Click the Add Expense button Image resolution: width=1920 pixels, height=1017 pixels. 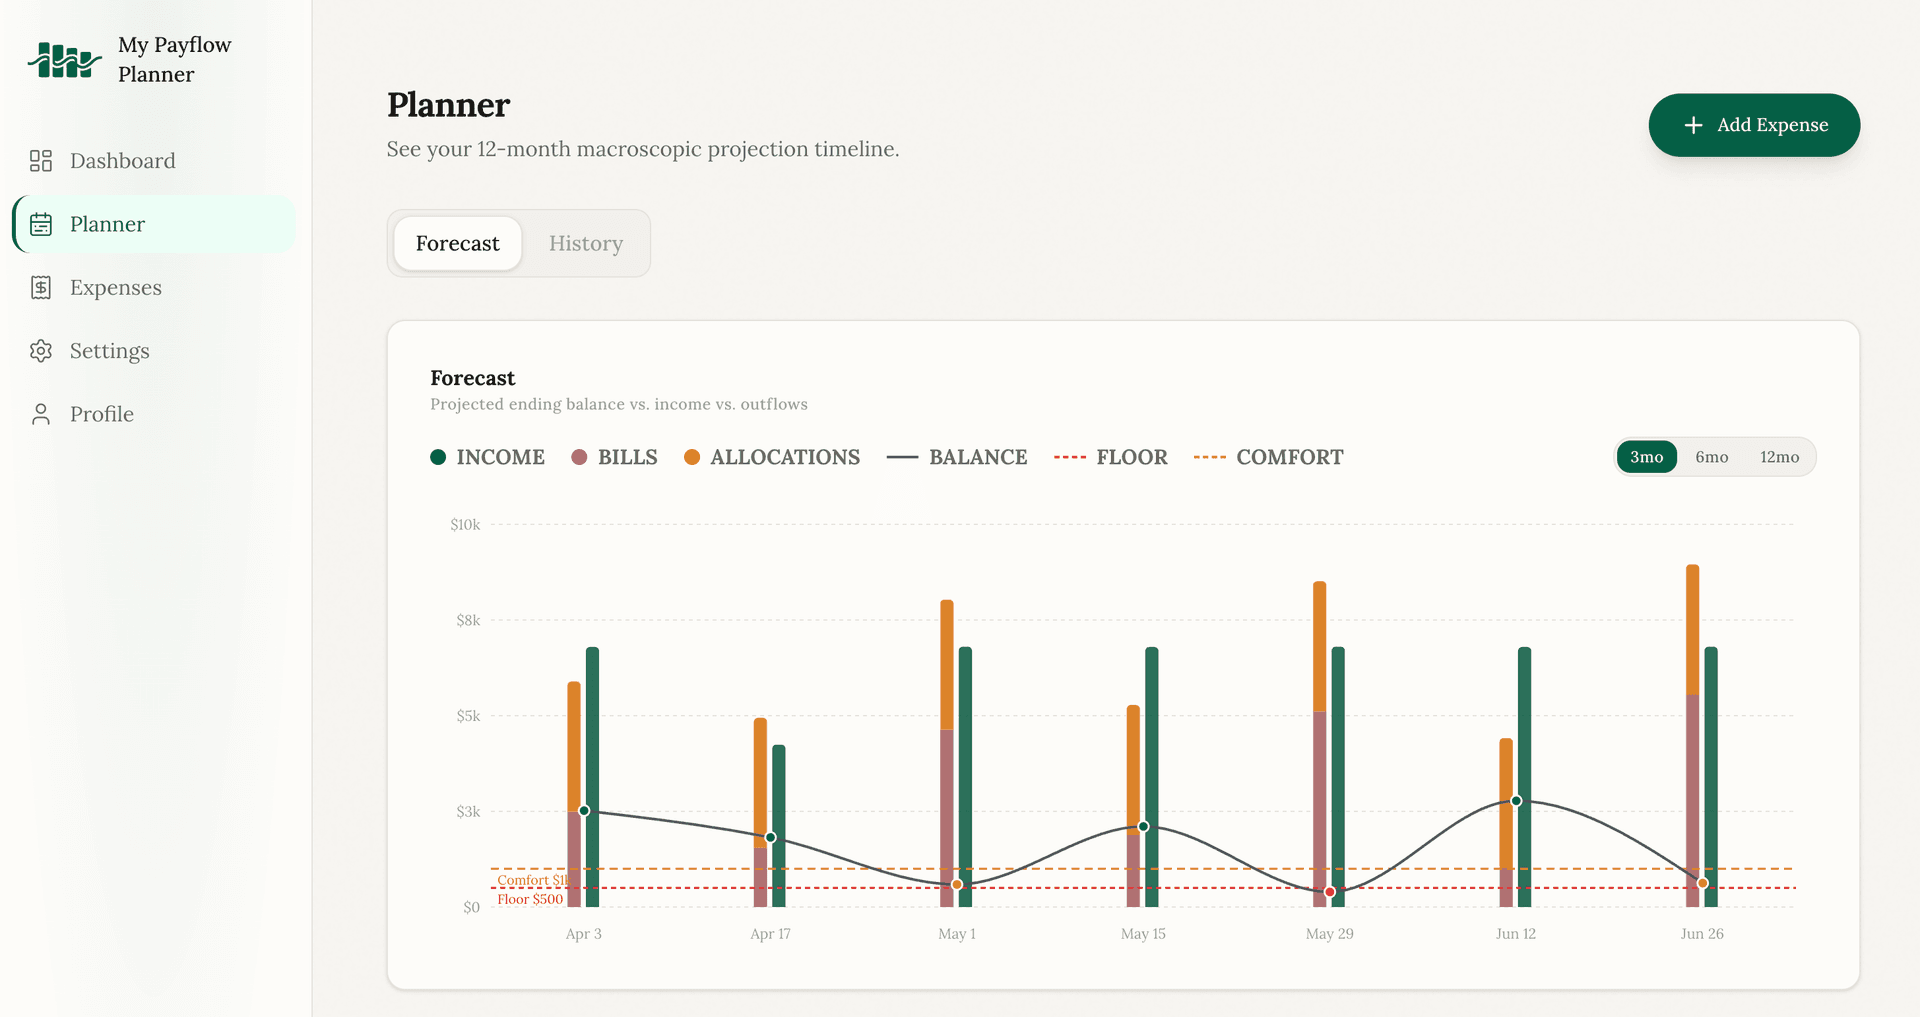pos(1753,125)
